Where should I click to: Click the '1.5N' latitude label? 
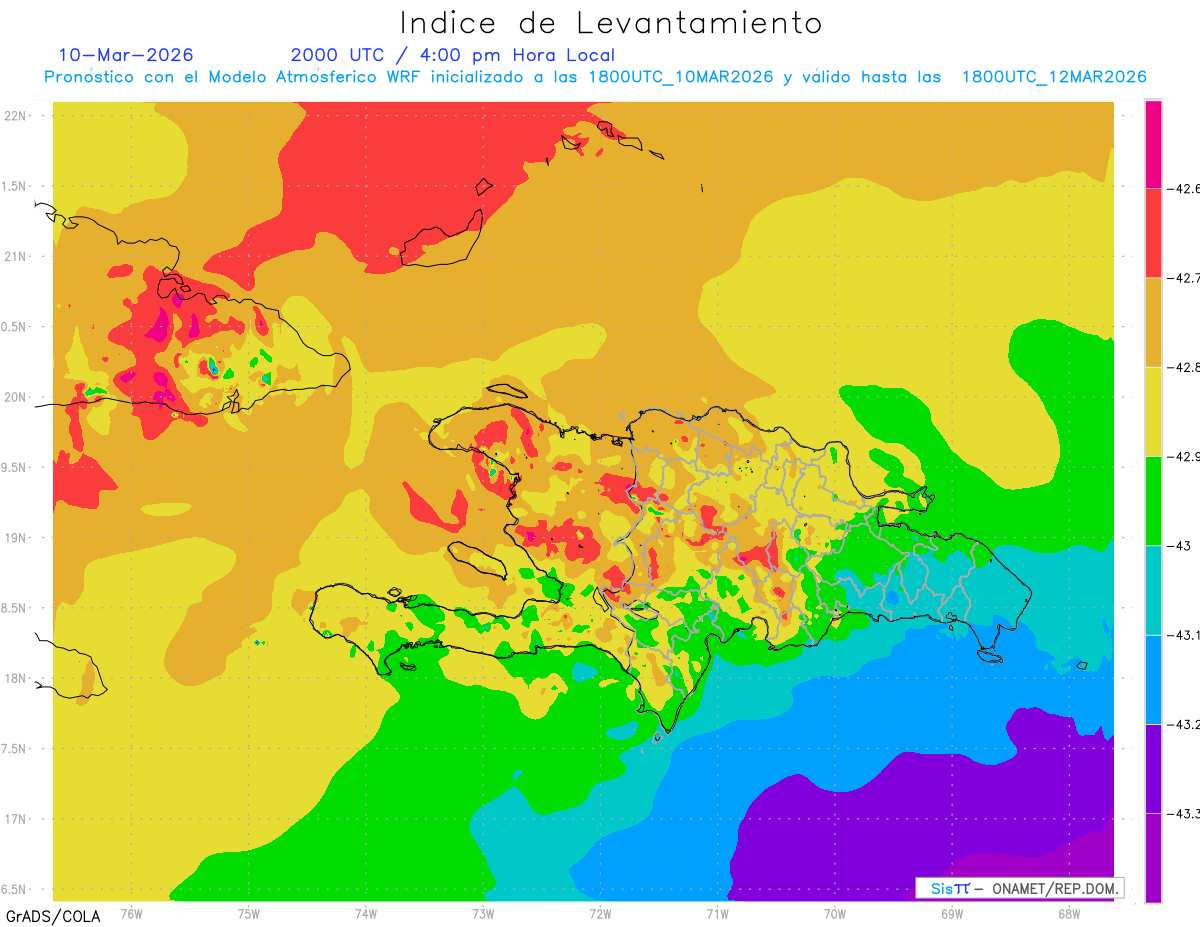[x=14, y=186]
